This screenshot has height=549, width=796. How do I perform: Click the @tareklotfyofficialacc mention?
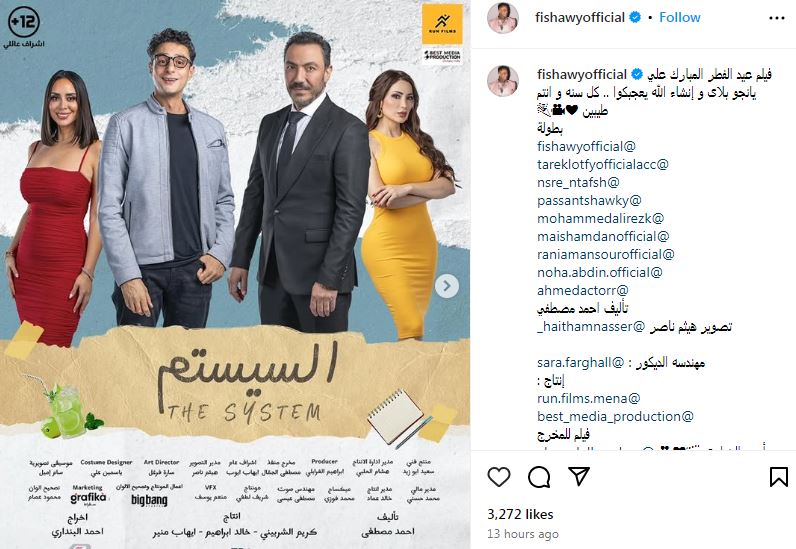[603, 165]
